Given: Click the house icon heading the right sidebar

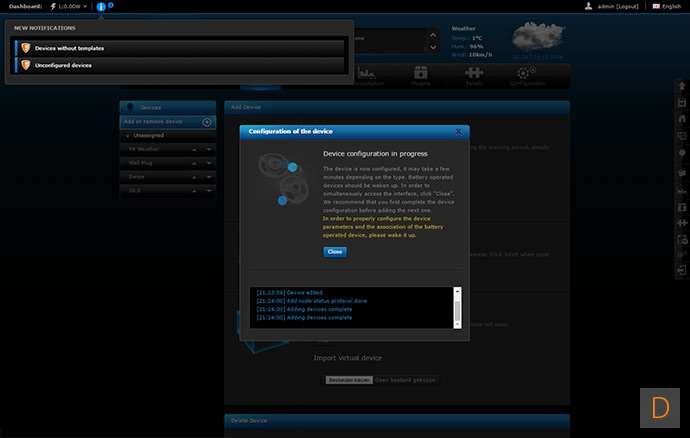Looking at the screenshot, I should pyautogui.click(x=682, y=86).
